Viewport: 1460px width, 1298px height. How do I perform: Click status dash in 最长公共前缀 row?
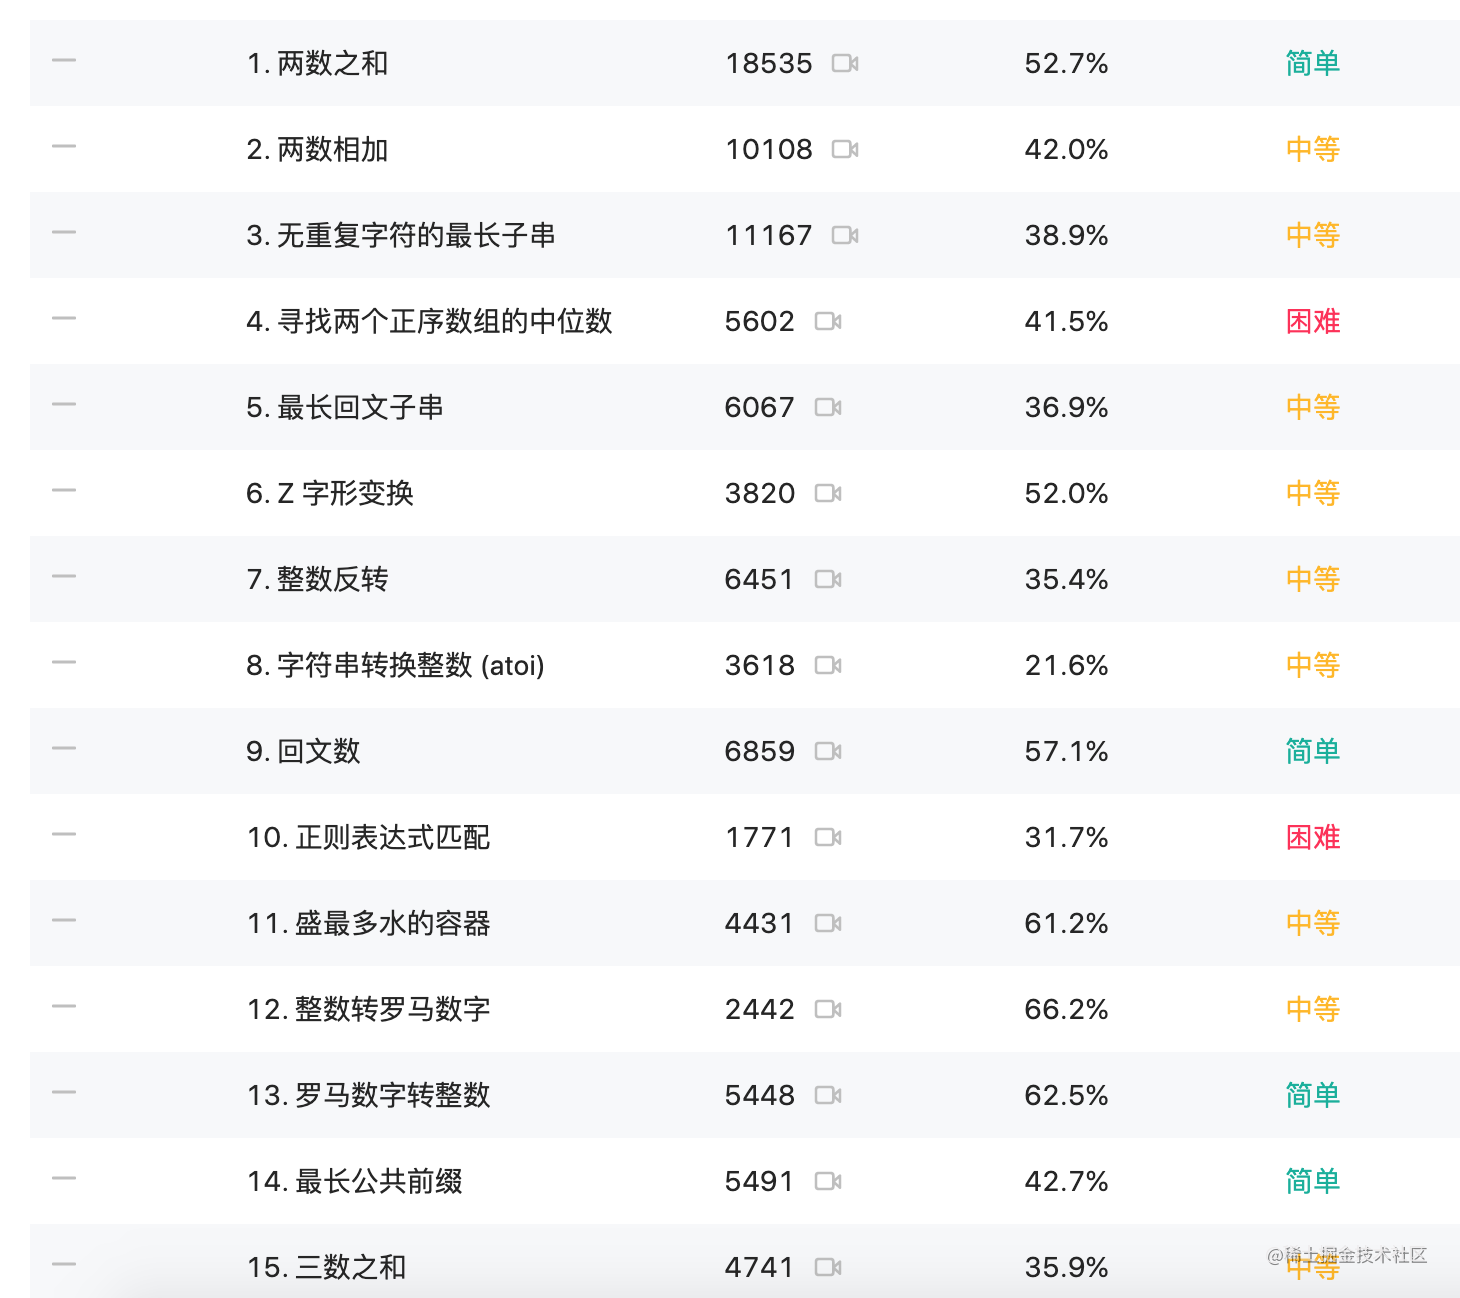click(64, 1178)
